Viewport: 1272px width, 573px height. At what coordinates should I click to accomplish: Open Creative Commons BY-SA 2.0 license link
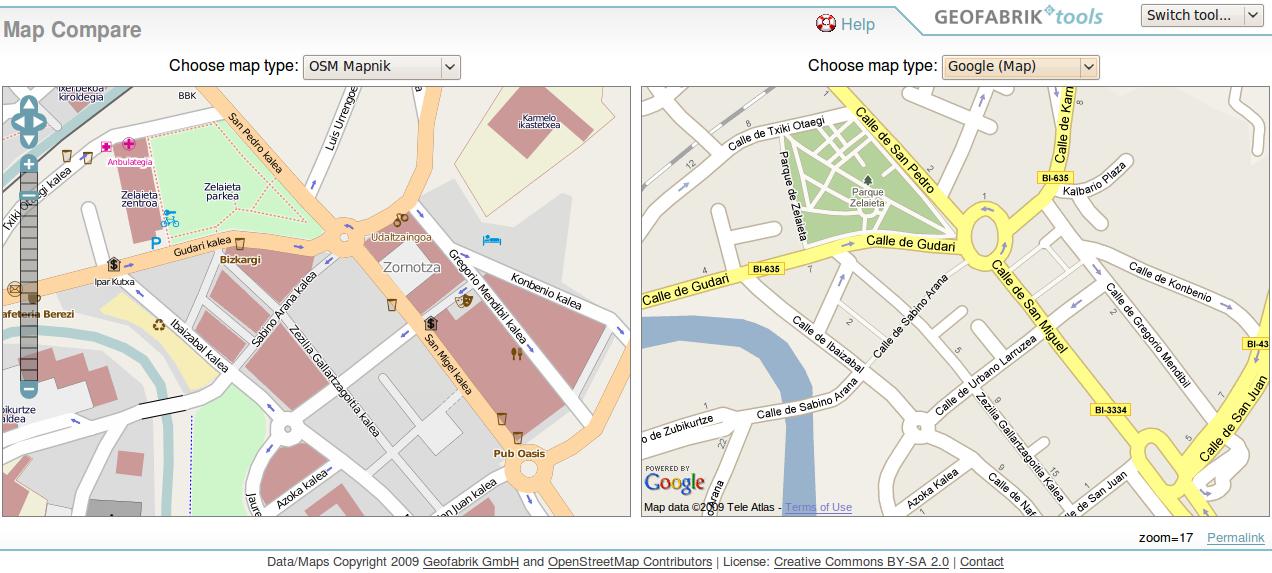pyautogui.click(x=861, y=562)
